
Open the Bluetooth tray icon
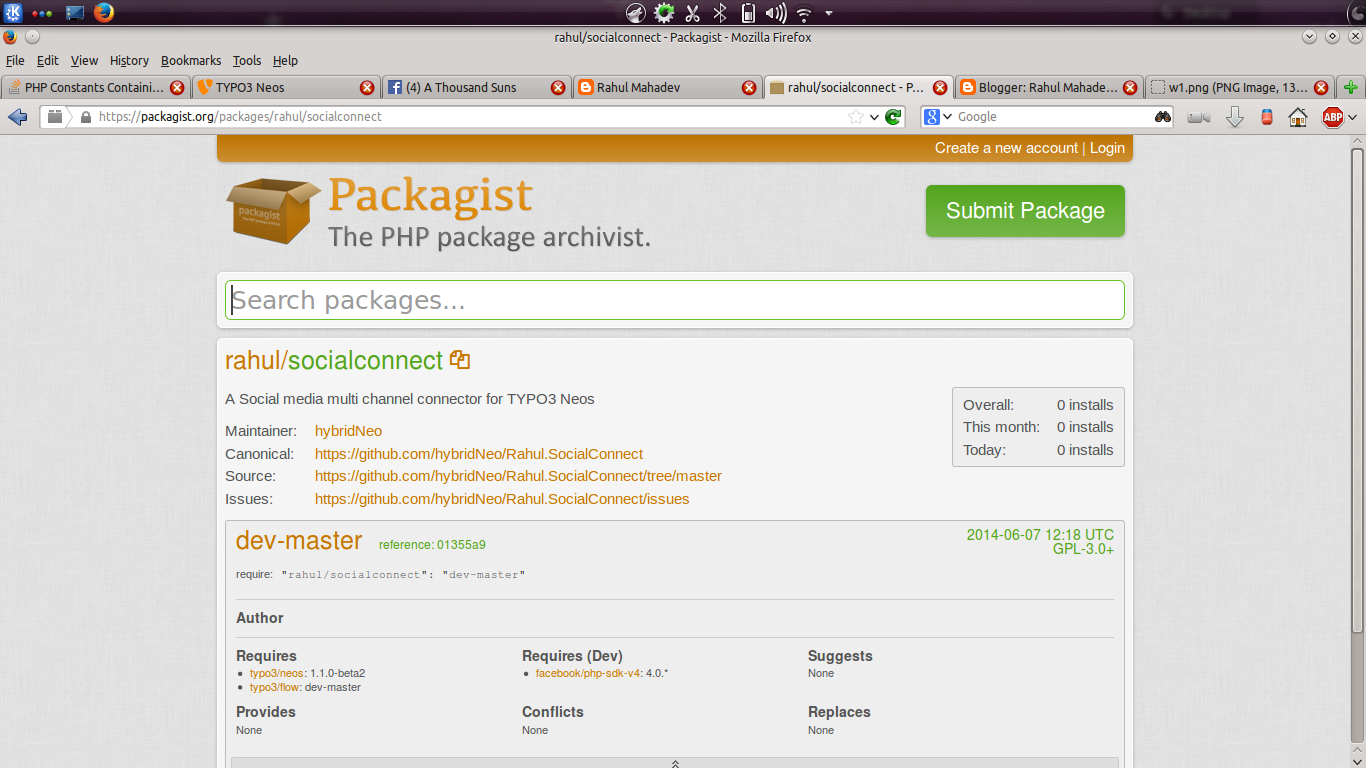coord(719,13)
